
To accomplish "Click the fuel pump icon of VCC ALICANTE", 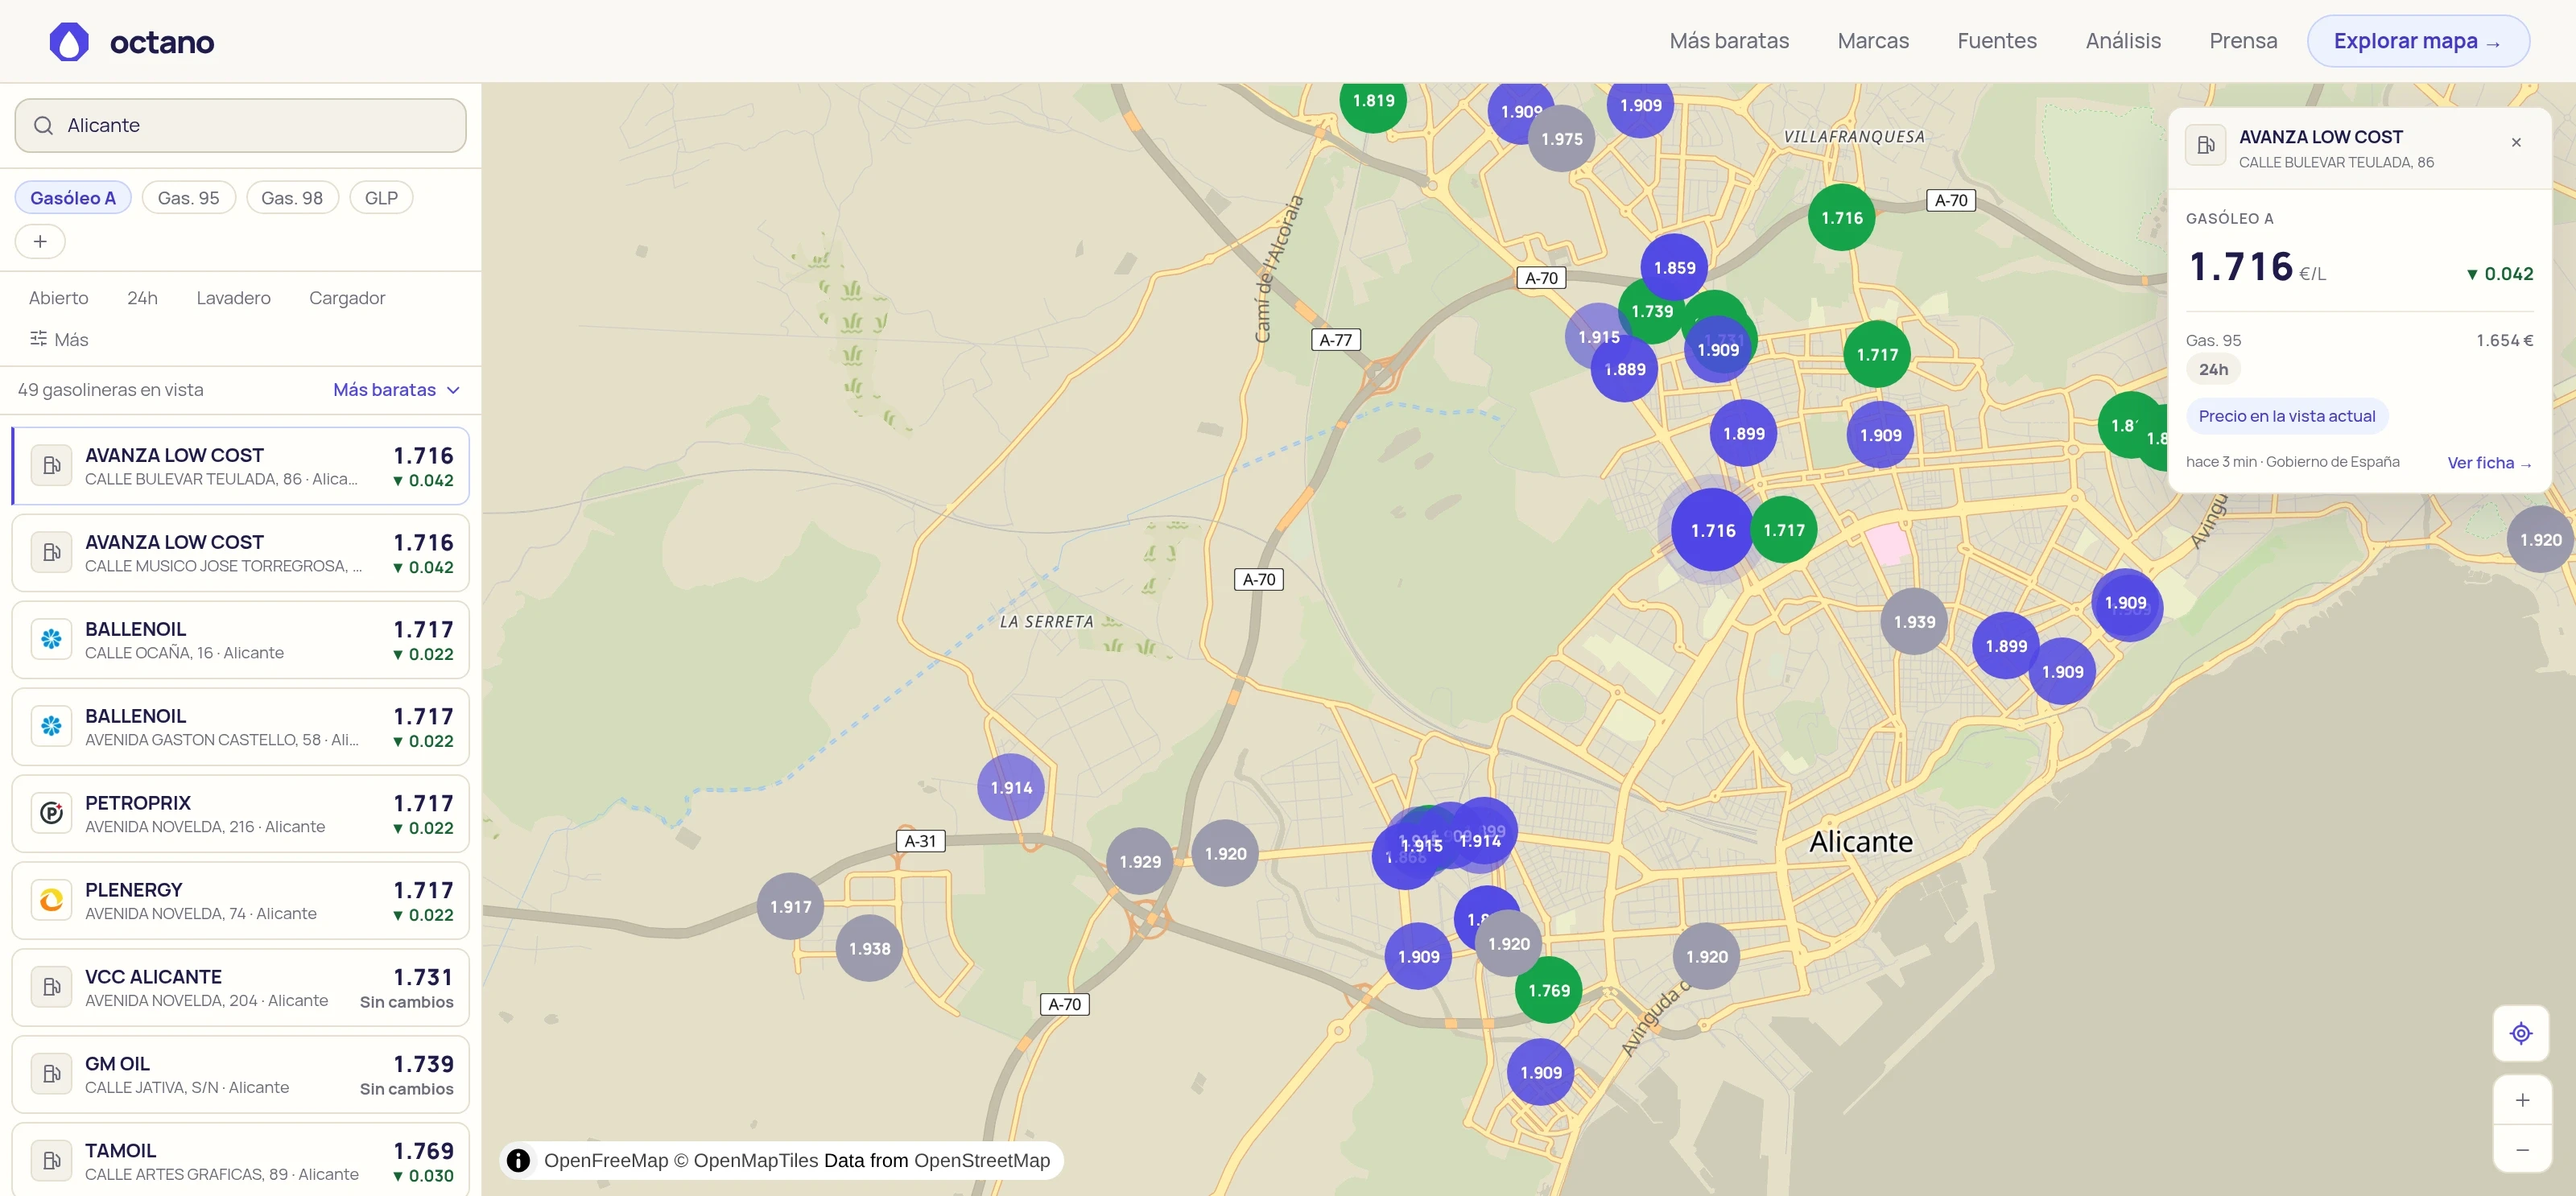I will point(51,987).
